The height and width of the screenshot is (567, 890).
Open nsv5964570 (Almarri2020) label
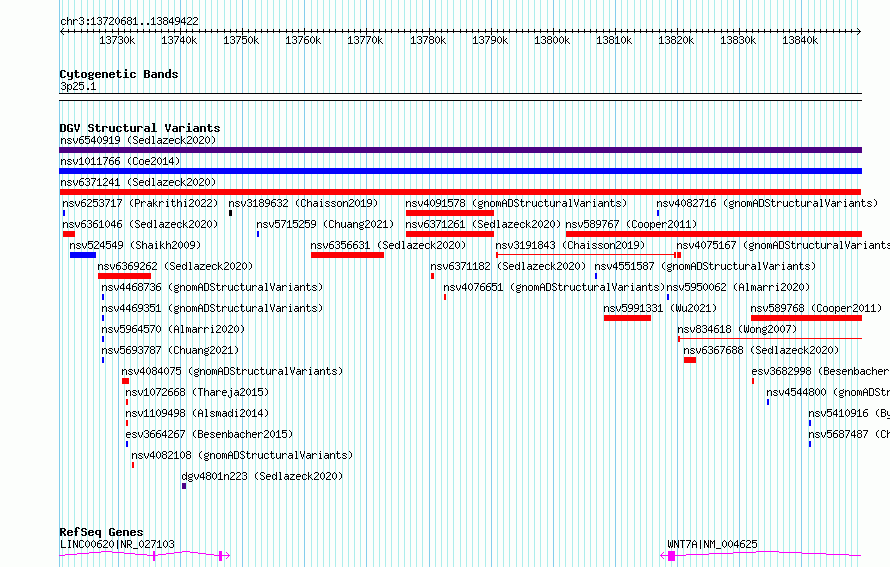click(x=173, y=329)
